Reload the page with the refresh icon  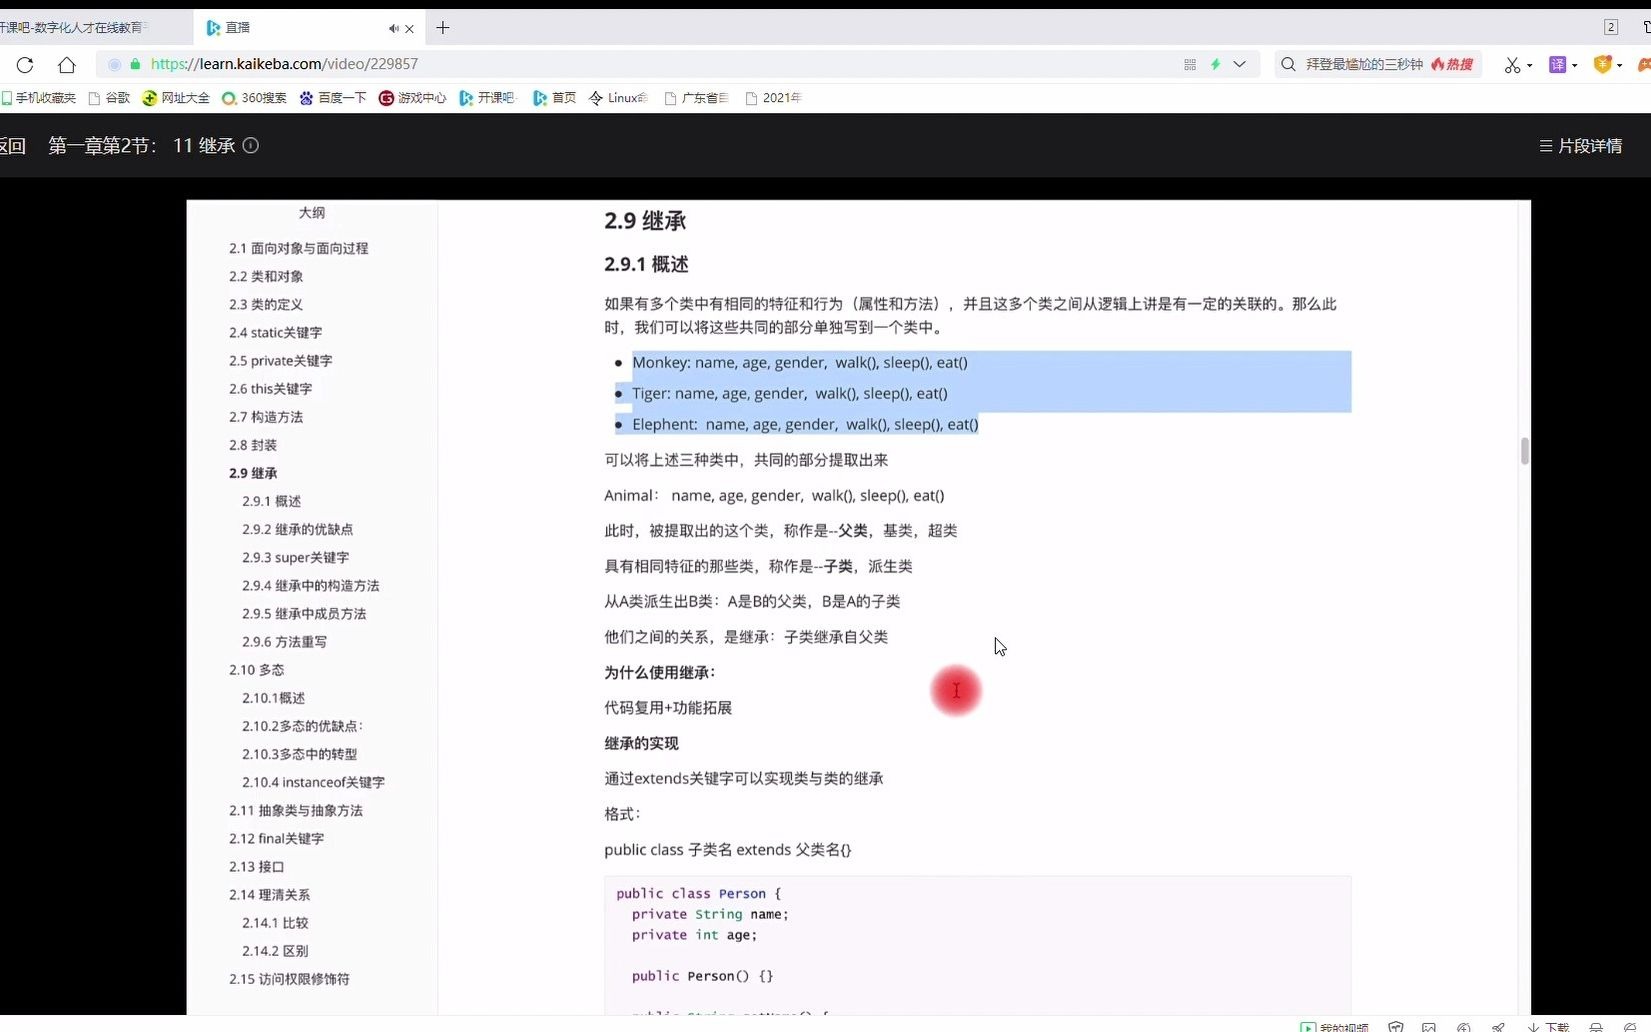25,64
